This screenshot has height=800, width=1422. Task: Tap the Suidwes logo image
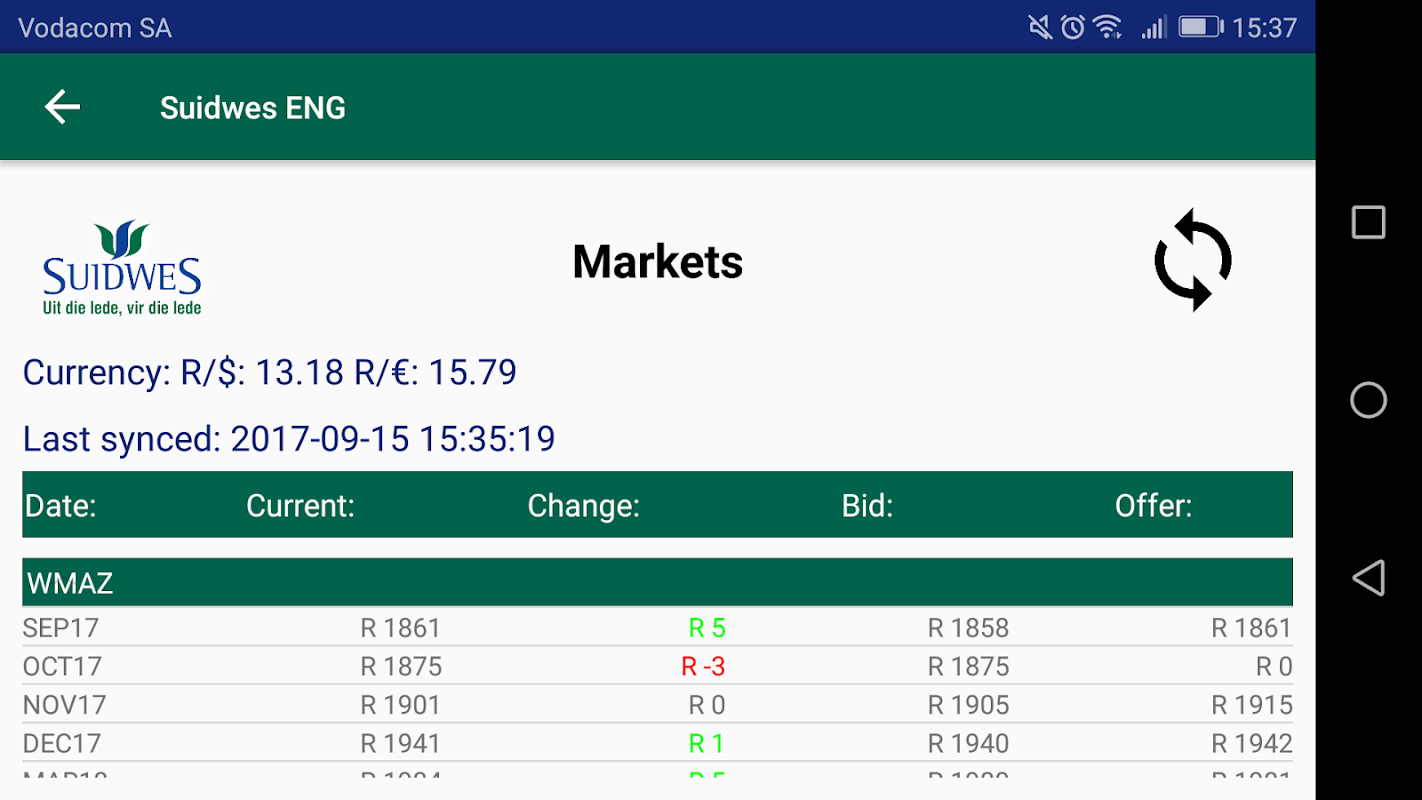tap(122, 268)
